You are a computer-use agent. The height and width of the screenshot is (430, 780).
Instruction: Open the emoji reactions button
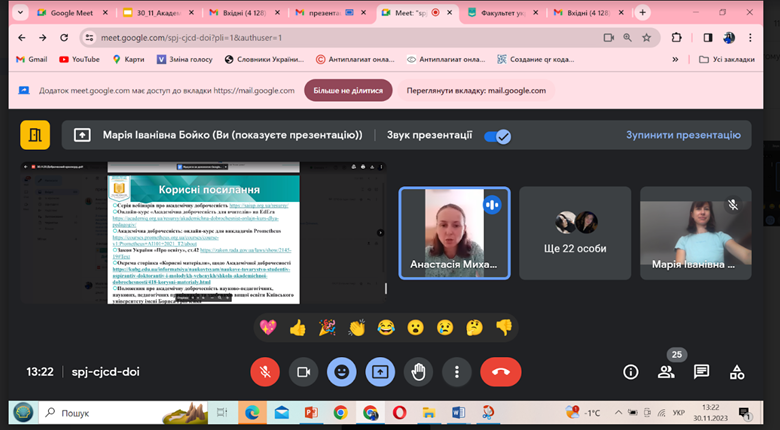[x=341, y=371]
